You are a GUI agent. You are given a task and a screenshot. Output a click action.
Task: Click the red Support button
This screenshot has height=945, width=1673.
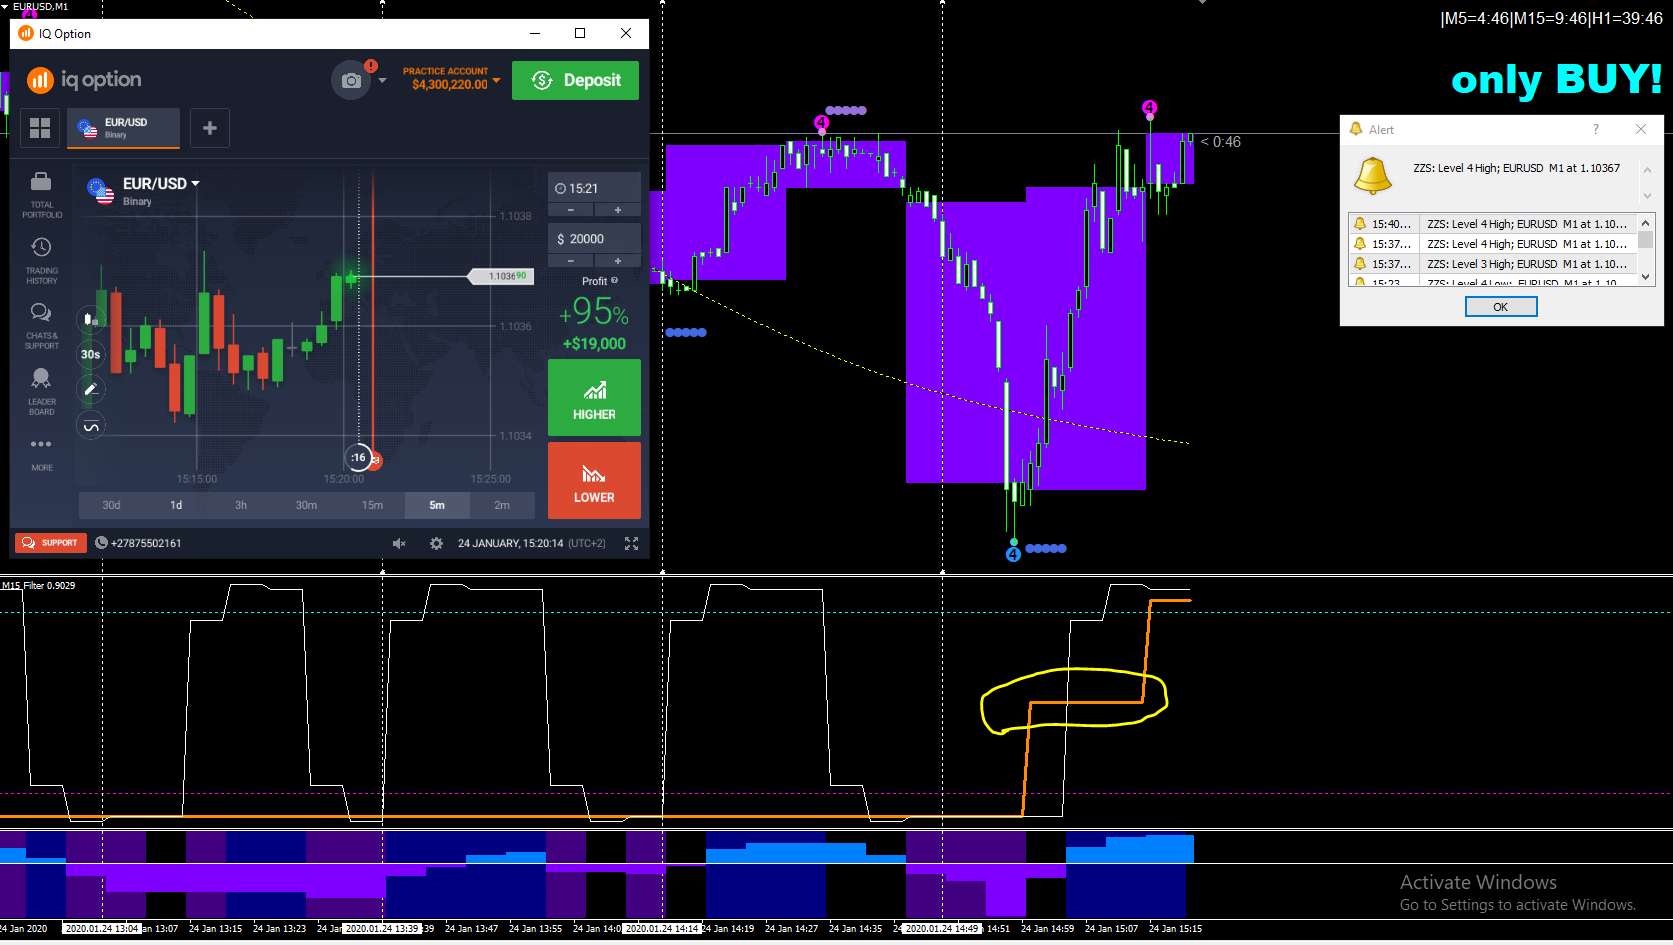coord(50,543)
